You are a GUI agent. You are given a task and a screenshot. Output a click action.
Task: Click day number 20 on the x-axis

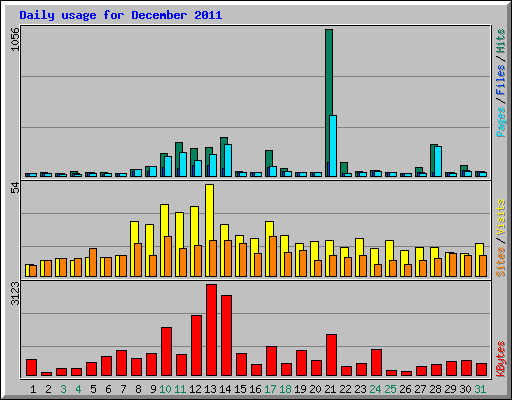pos(315,389)
